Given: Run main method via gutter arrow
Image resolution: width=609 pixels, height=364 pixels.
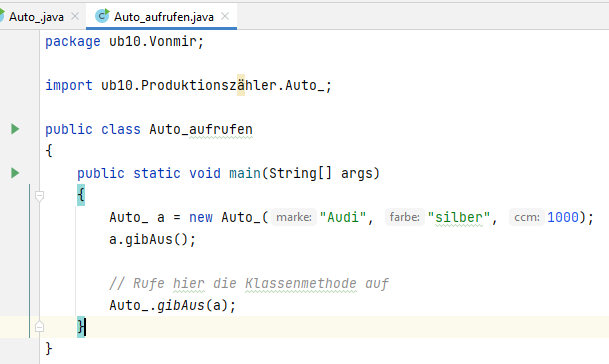Looking at the screenshot, I should (x=15, y=173).
